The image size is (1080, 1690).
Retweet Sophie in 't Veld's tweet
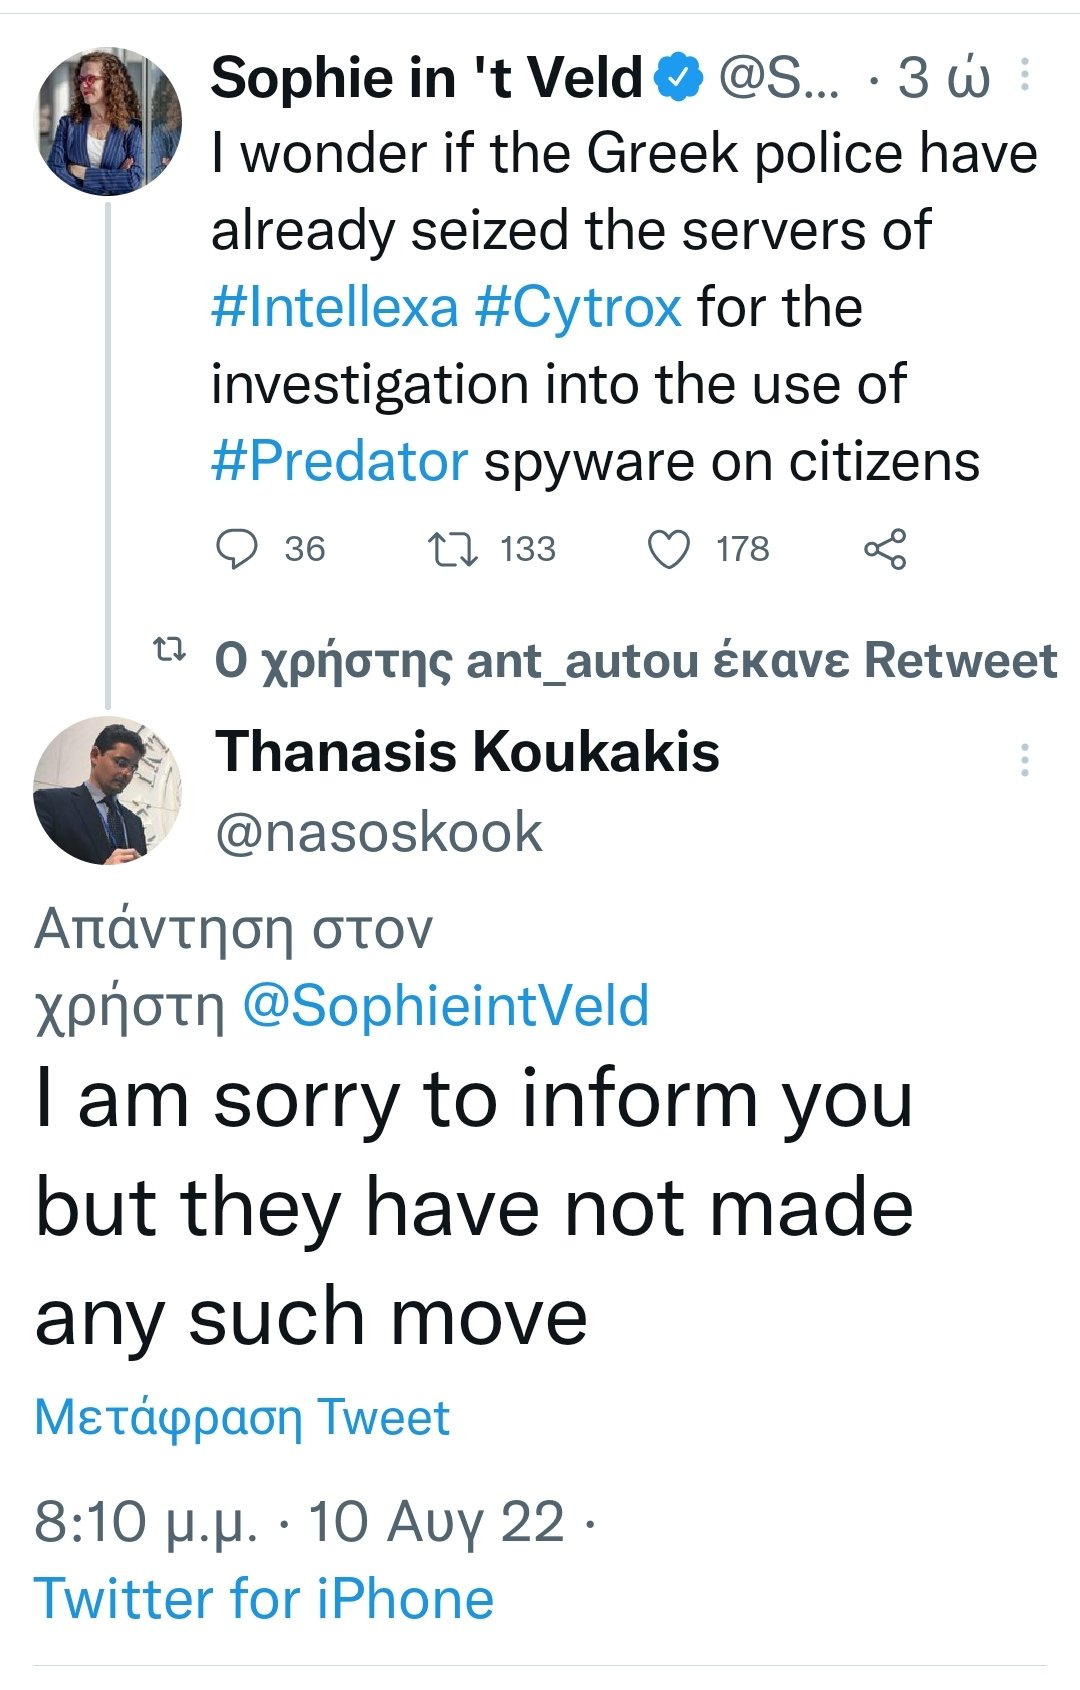tap(453, 548)
